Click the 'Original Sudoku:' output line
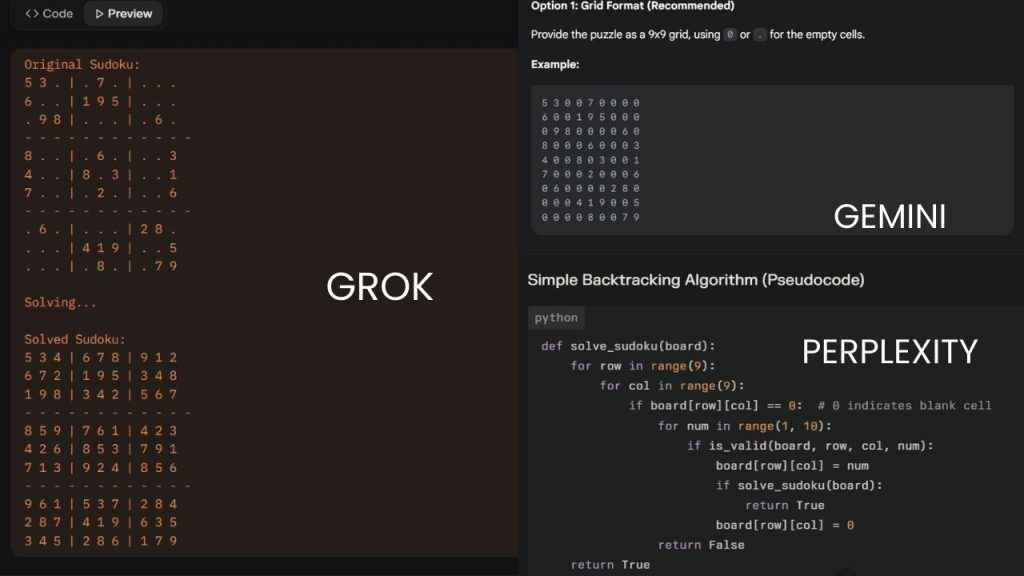Image resolution: width=1024 pixels, height=576 pixels. [x=82, y=65]
